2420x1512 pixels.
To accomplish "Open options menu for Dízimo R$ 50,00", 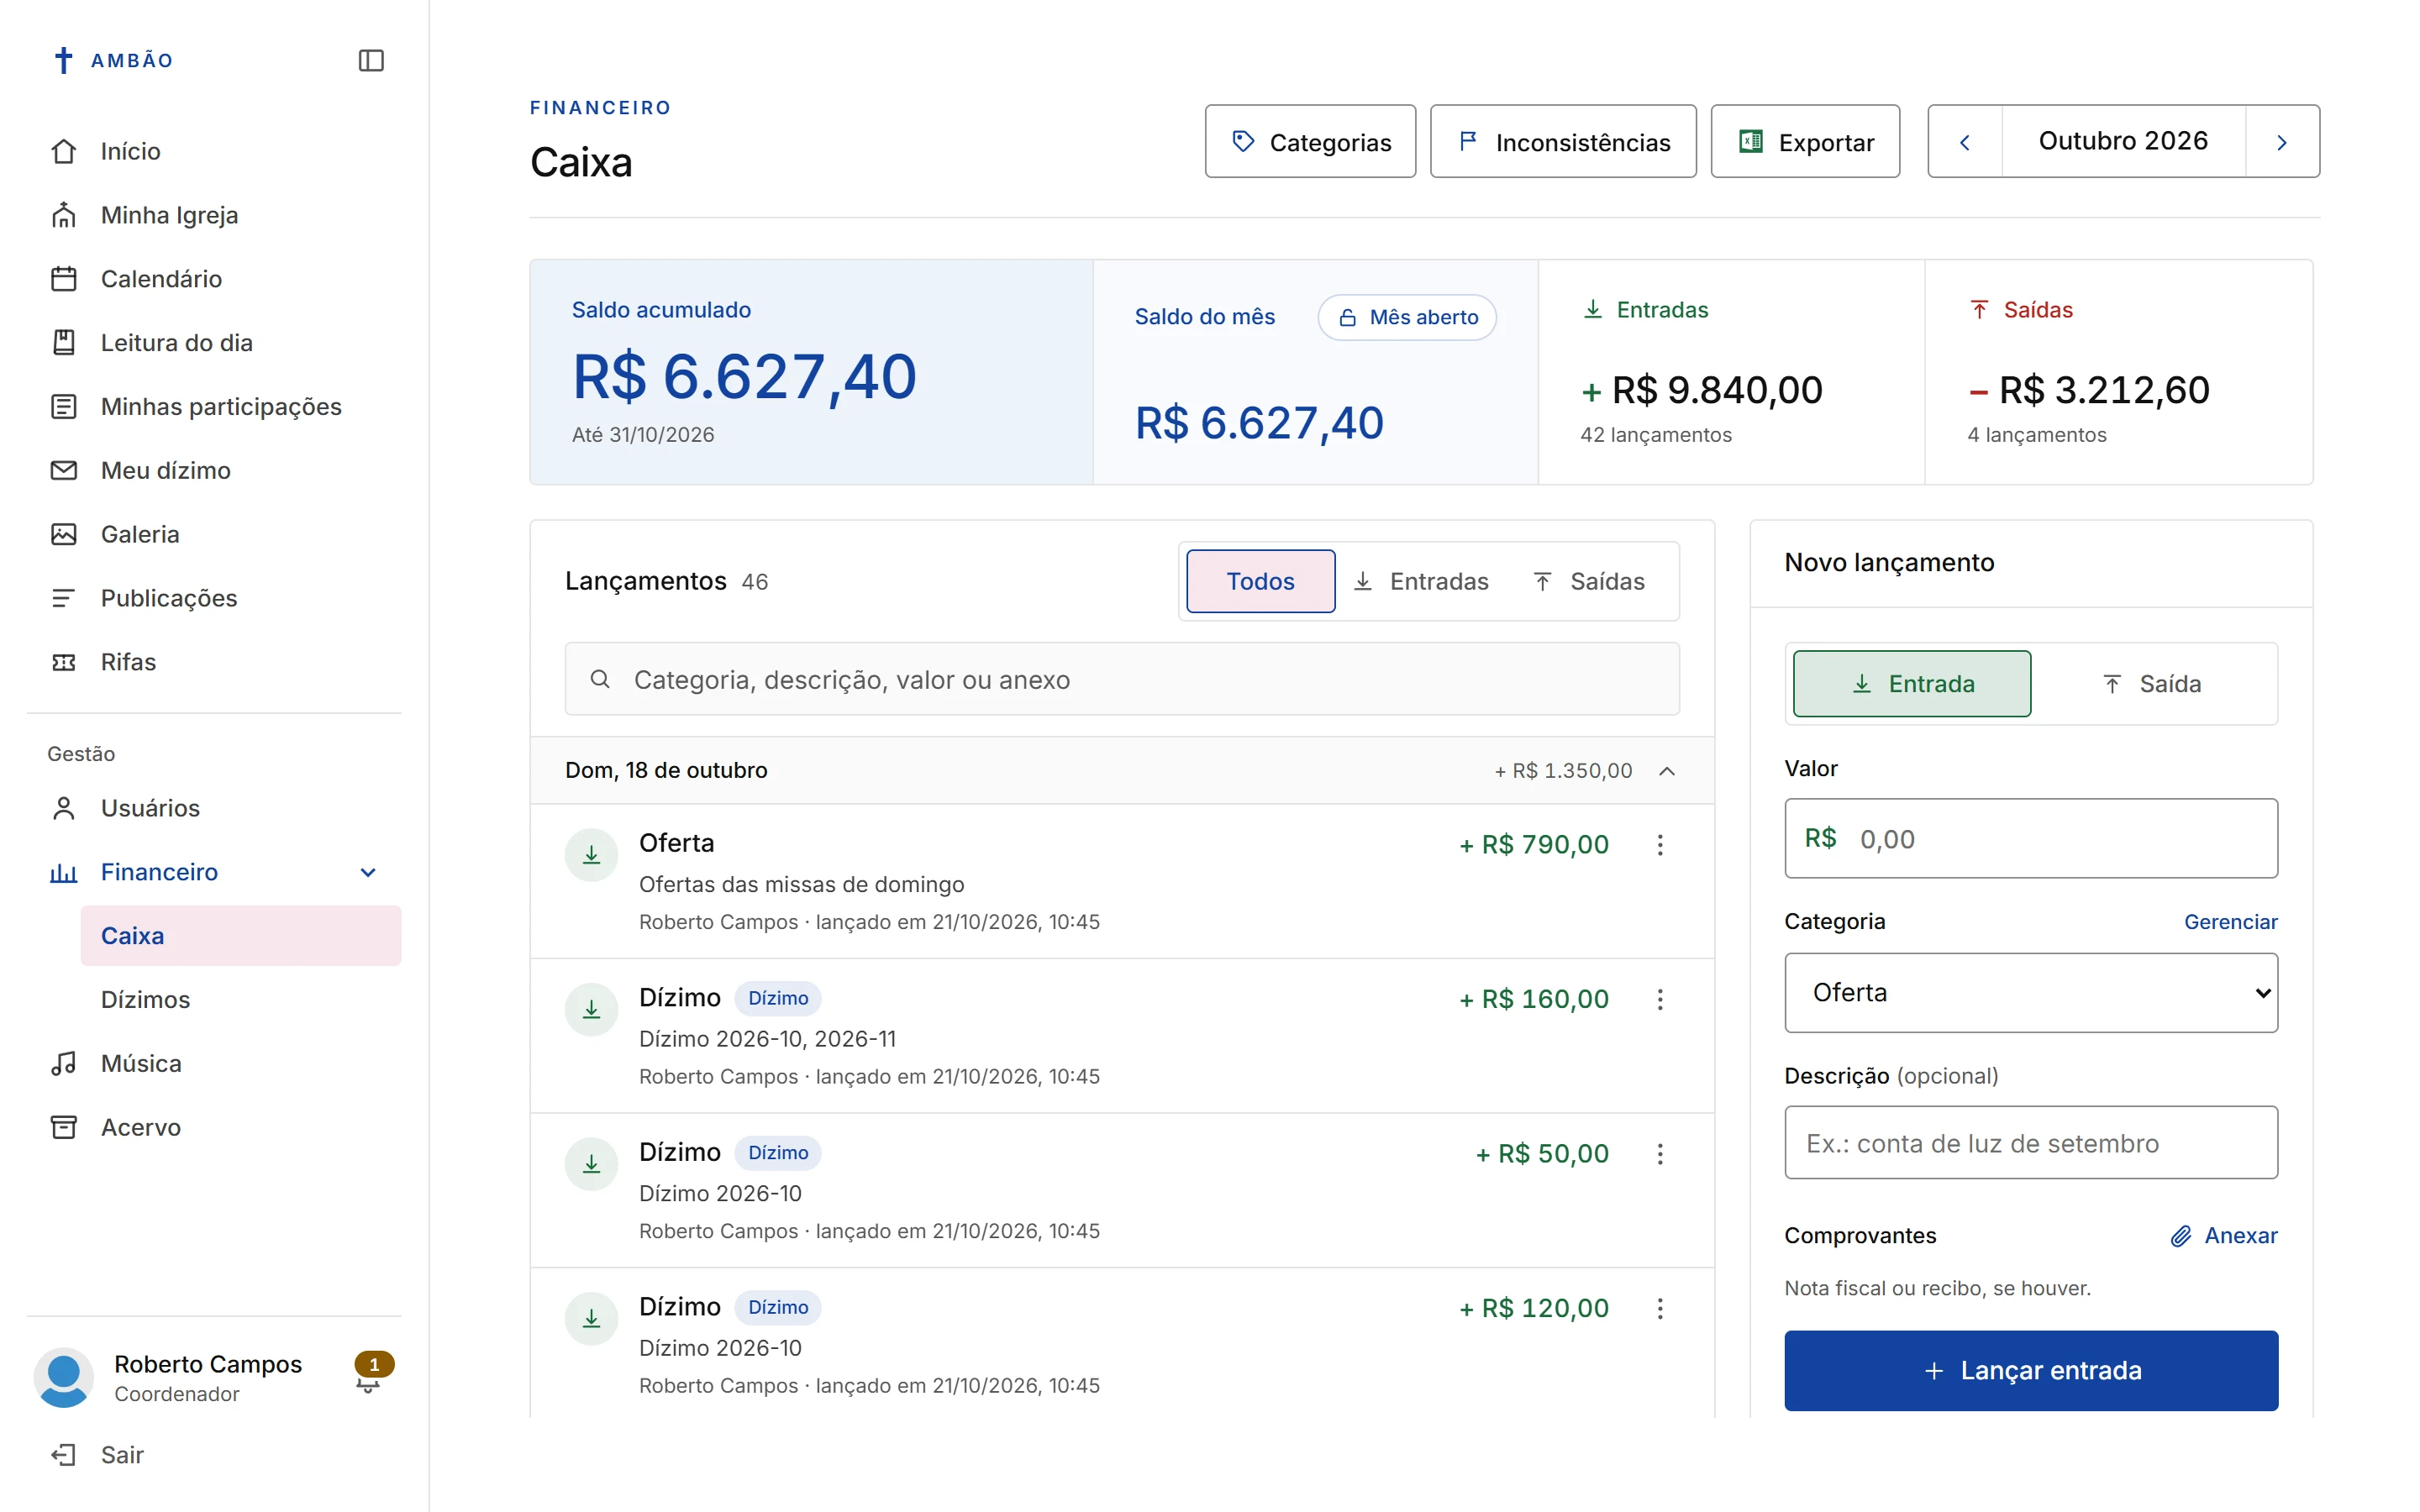I will coord(1660,1154).
